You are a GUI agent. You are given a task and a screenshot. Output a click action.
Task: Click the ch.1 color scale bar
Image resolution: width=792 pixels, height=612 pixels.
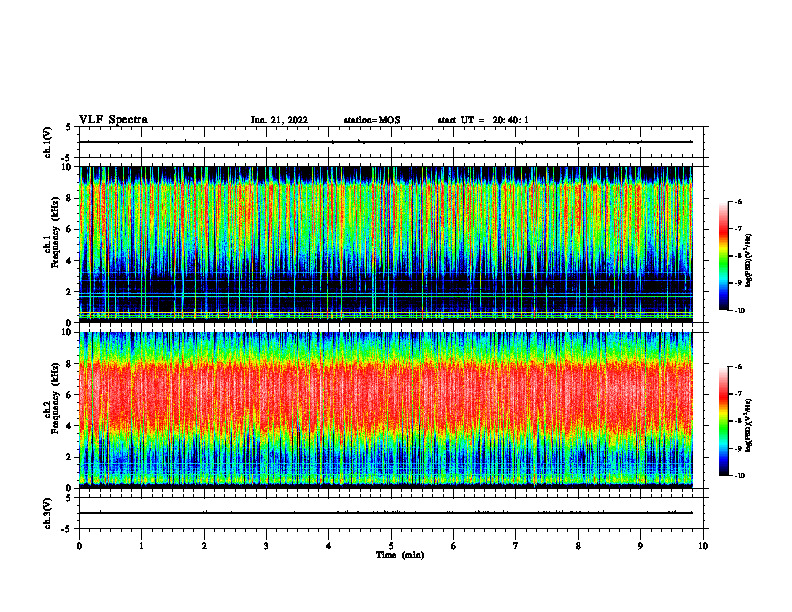(723, 256)
